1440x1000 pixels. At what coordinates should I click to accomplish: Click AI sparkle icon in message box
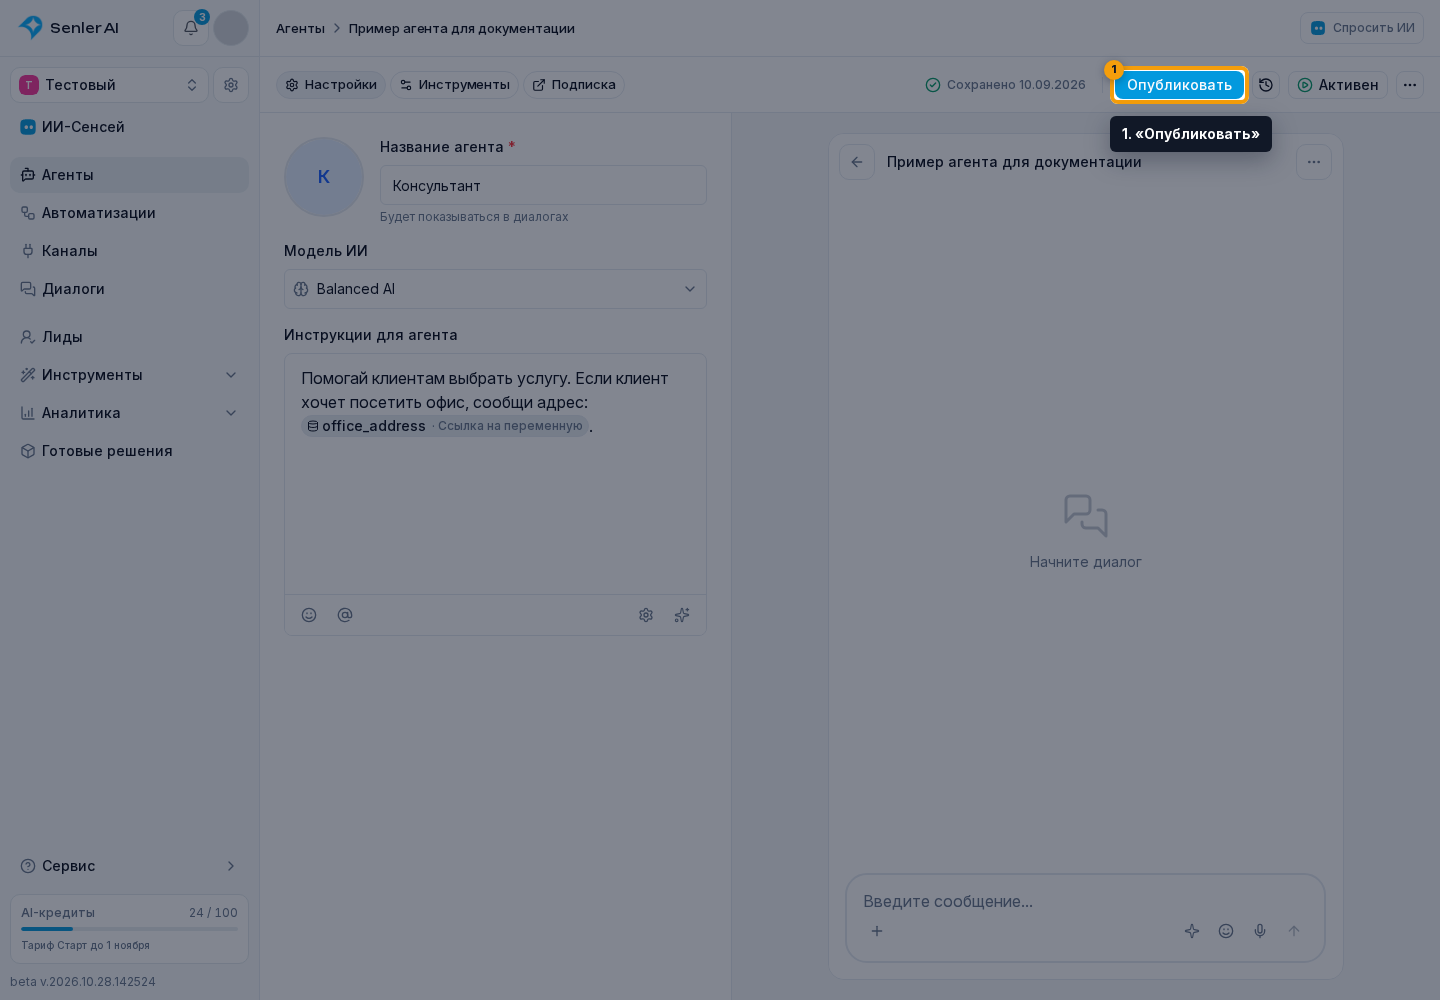pos(1192,931)
